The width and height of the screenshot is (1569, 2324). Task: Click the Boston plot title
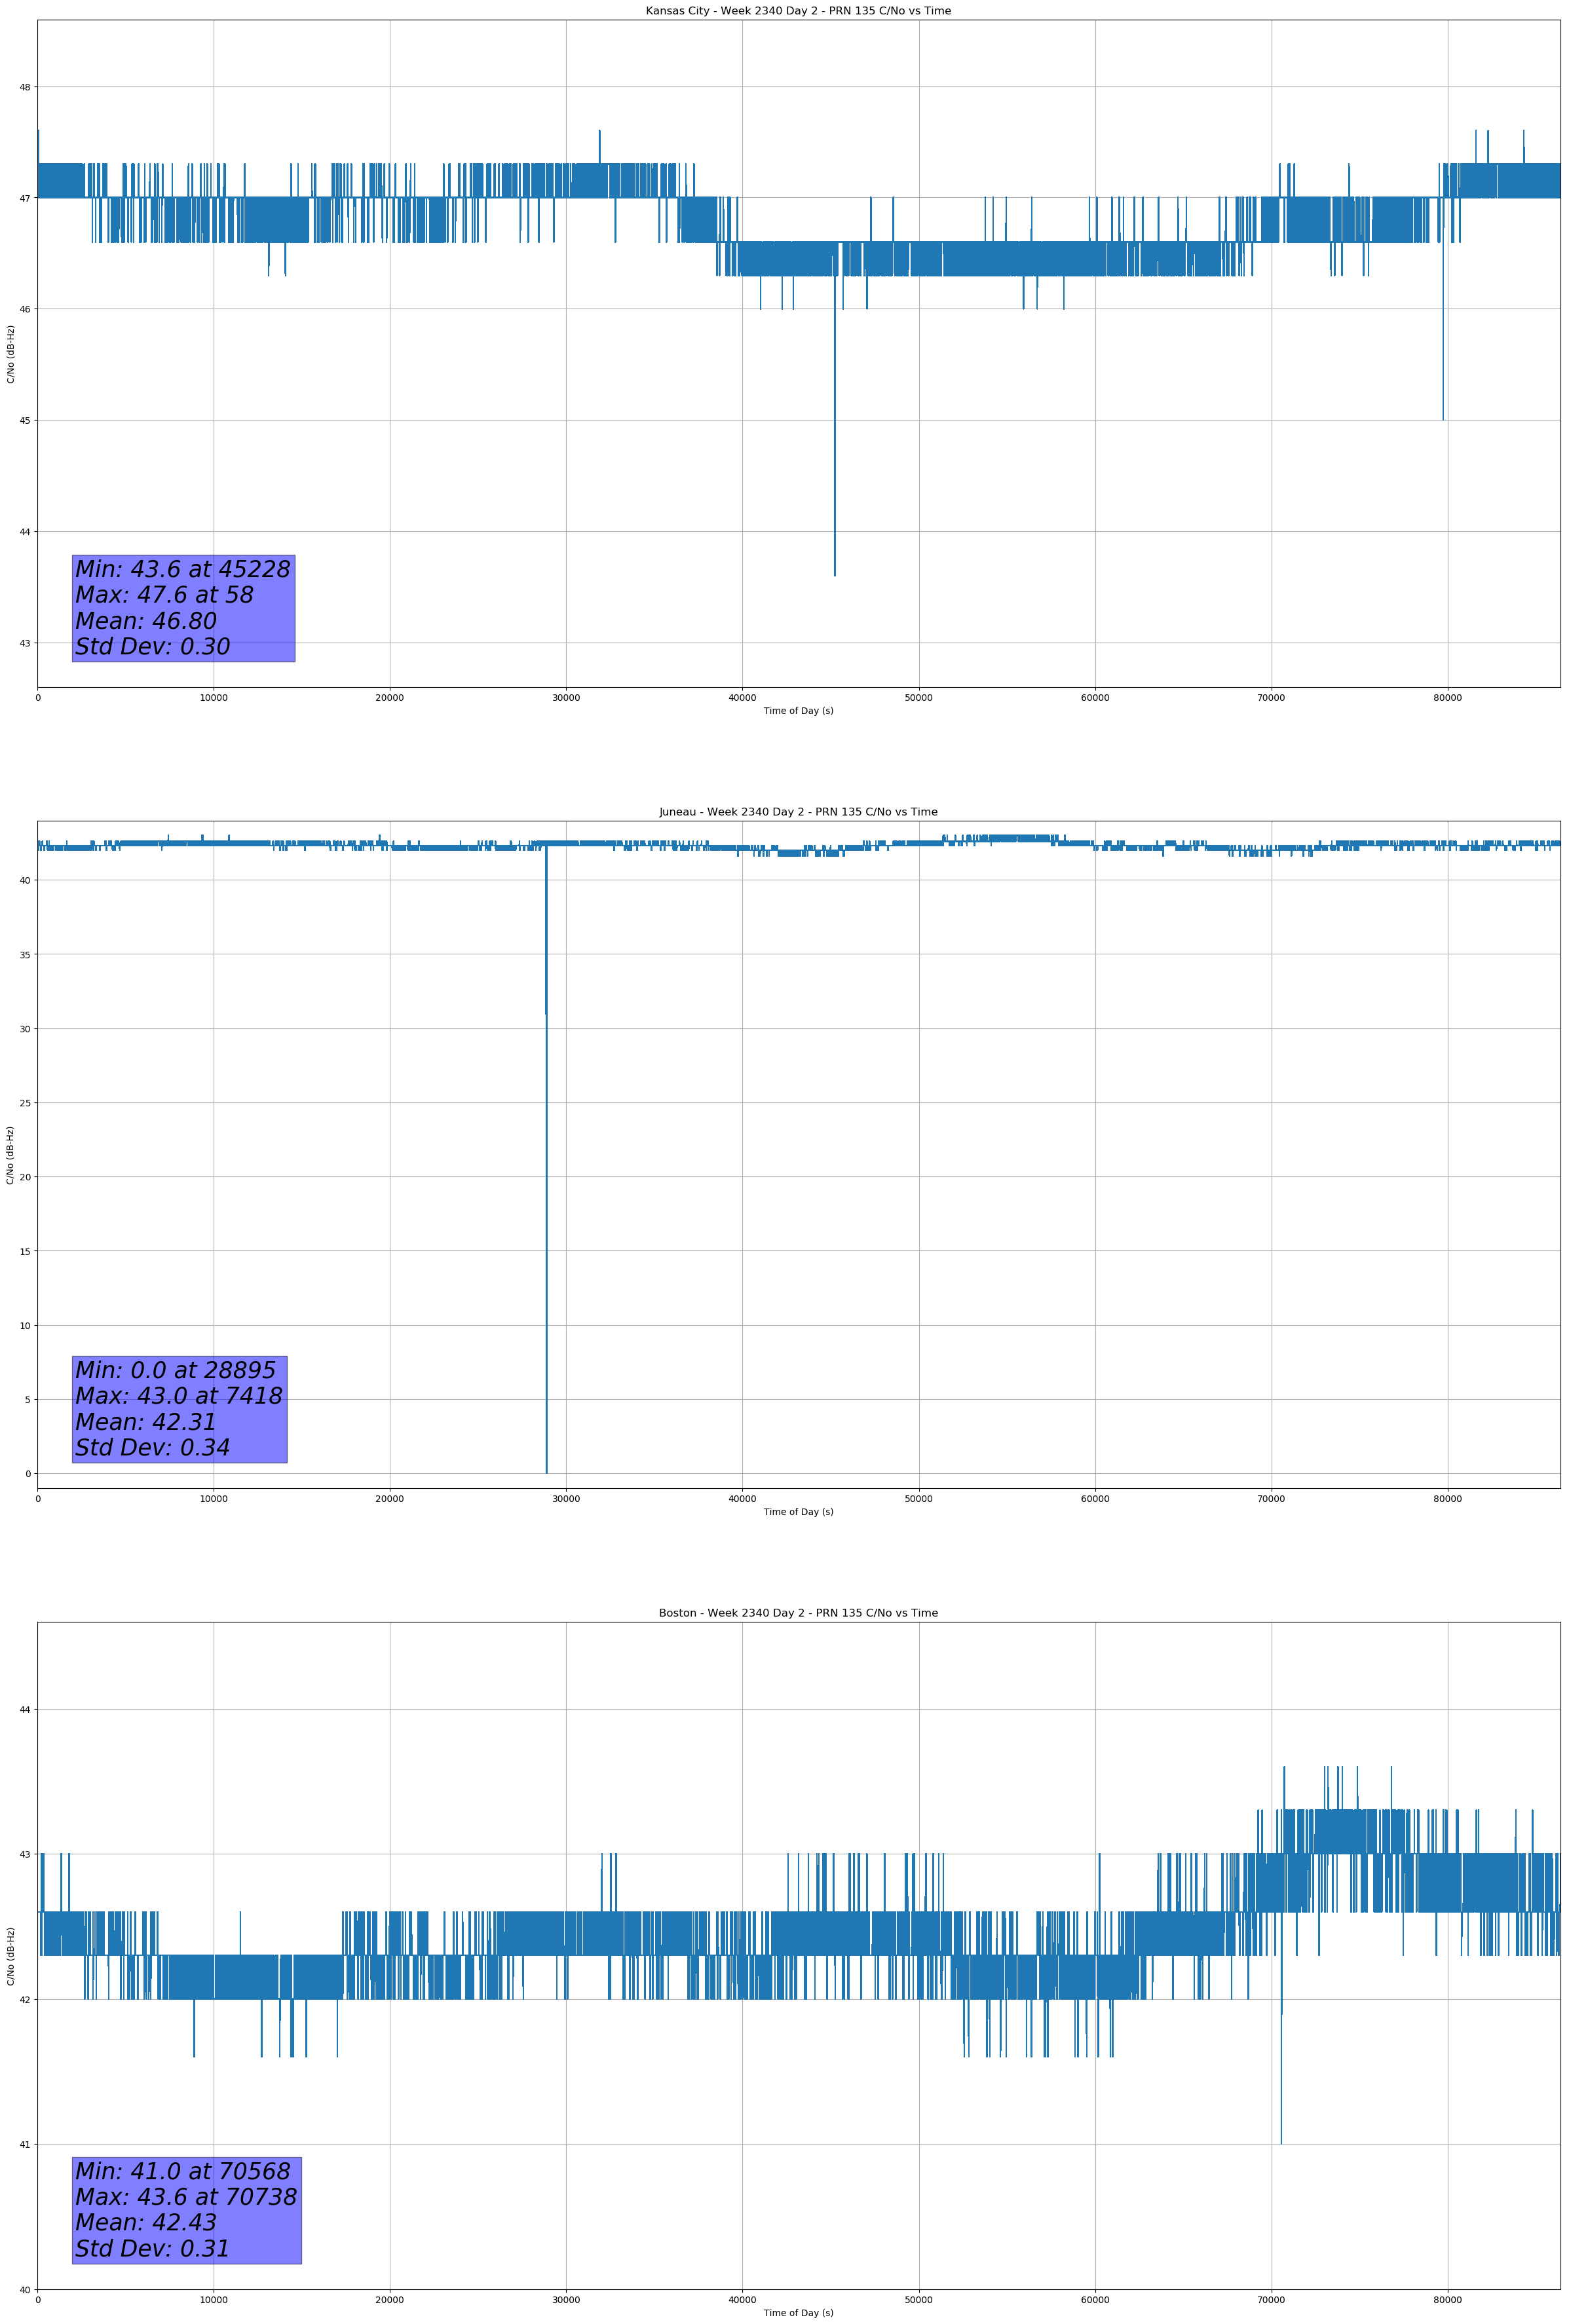(x=797, y=1613)
